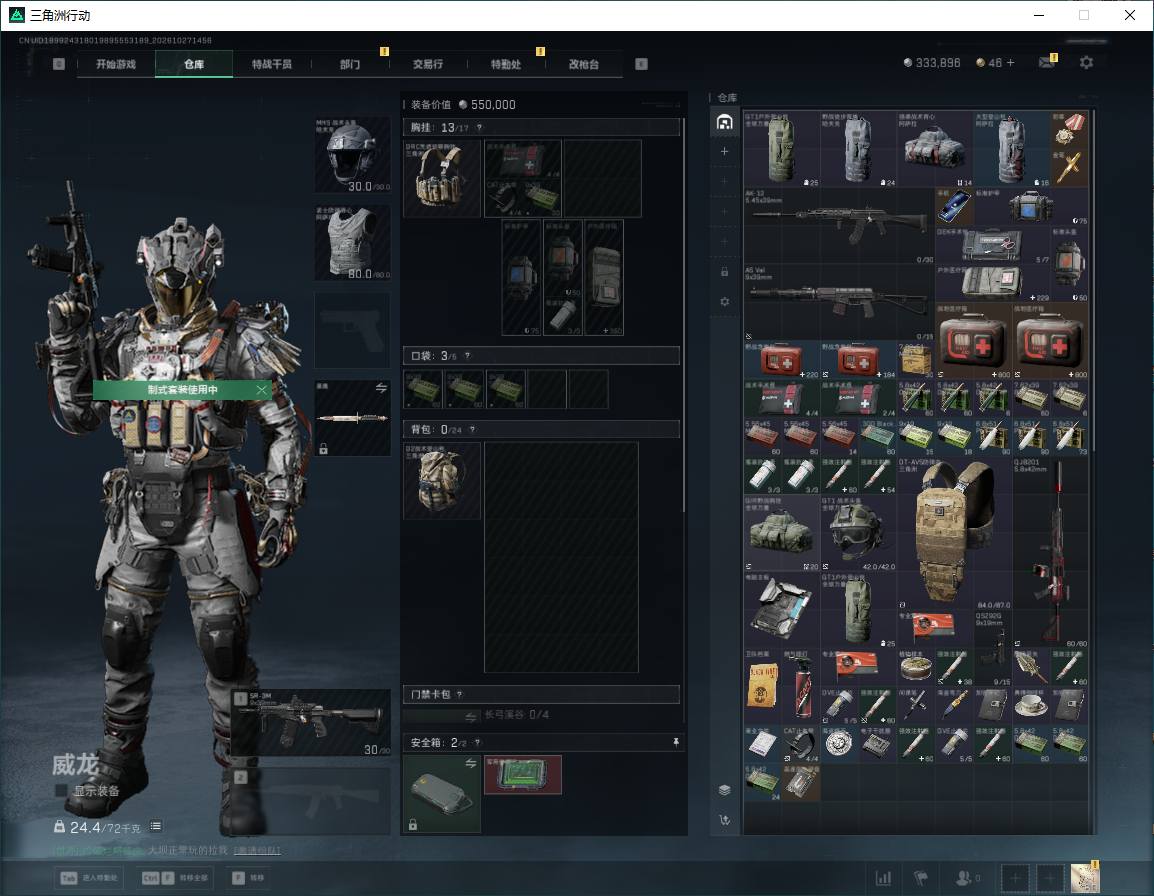Add more gold currency with plus
Viewport: 1154px width, 896px height.
(1010, 63)
